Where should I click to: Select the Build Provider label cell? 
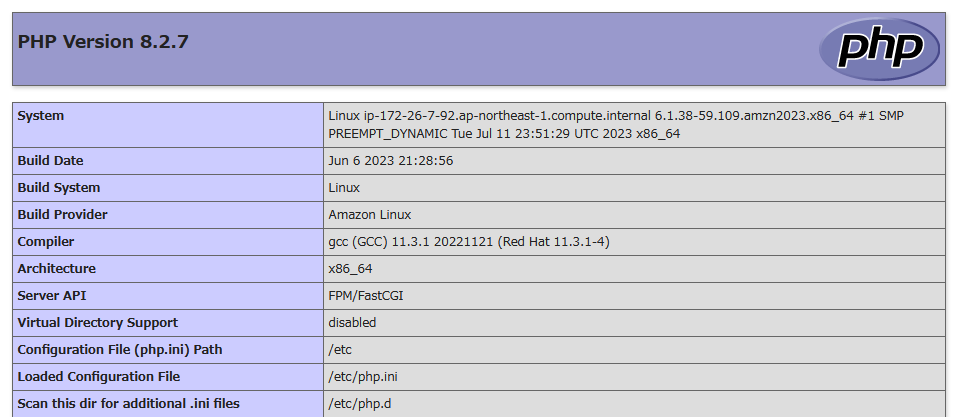(168, 215)
